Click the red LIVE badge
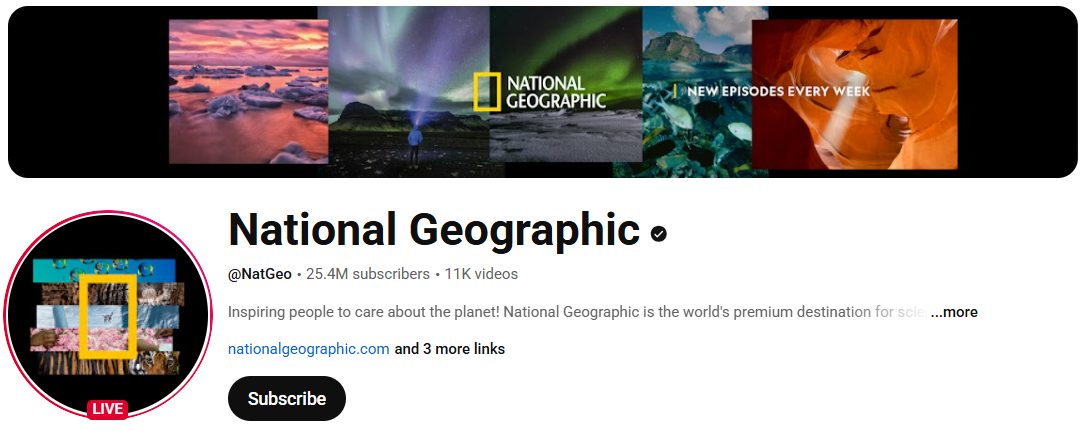This screenshot has width=1088, height=431. (x=108, y=409)
